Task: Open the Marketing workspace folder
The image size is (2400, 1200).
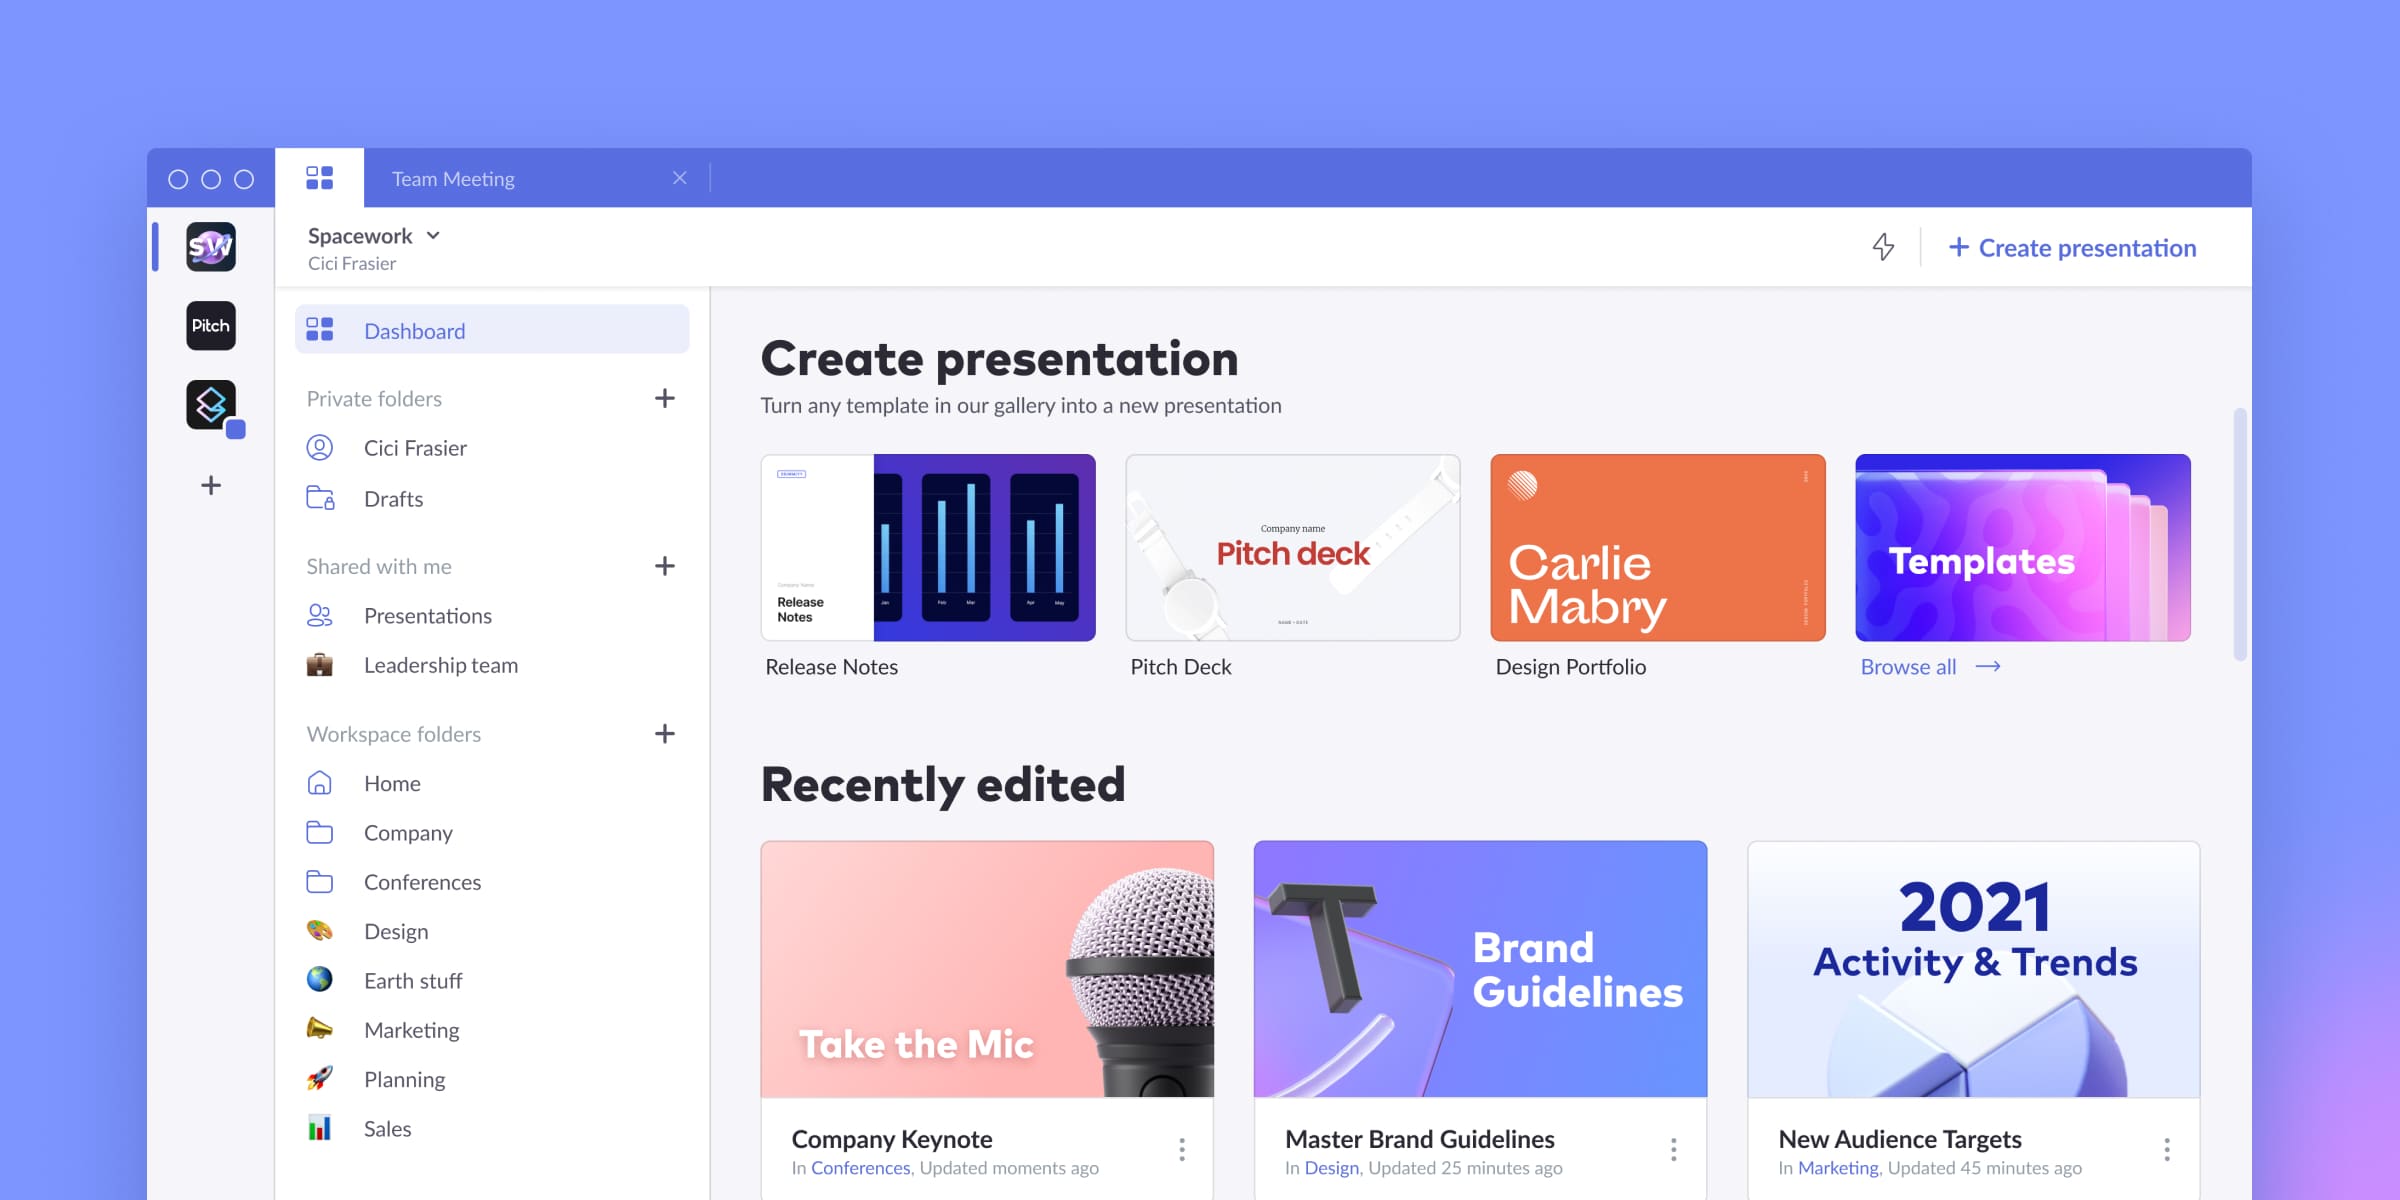Action: coord(411,1030)
